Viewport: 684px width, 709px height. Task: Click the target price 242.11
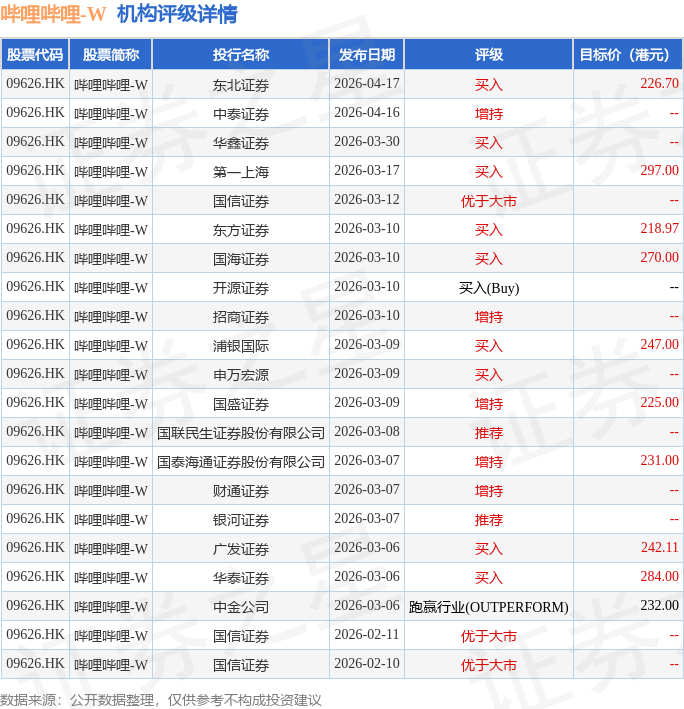click(660, 548)
